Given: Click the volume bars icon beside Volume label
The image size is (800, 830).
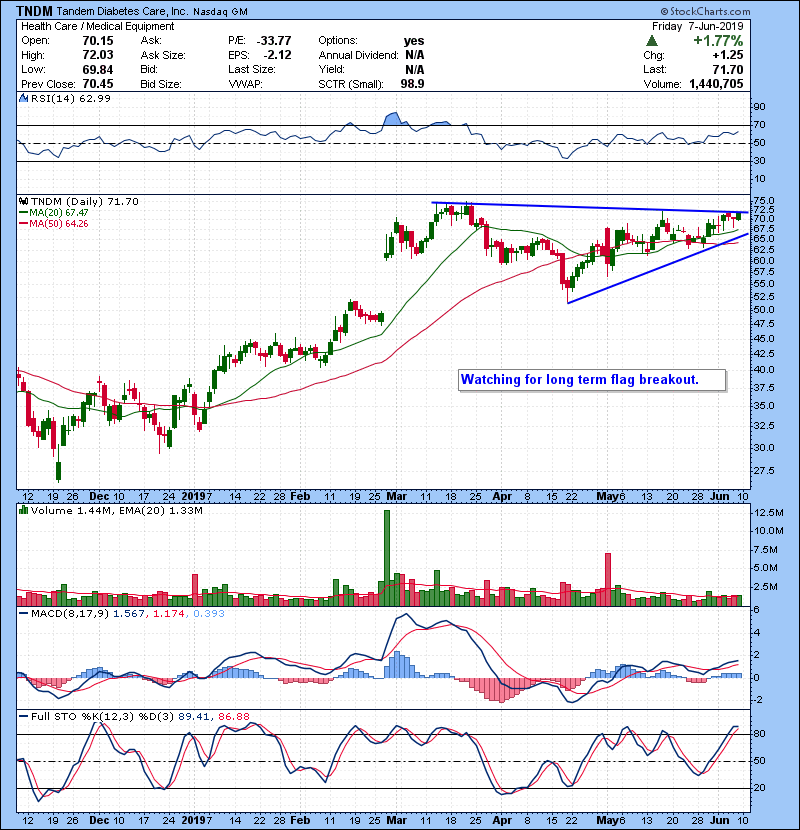Looking at the screenshot, I should 23,510.
